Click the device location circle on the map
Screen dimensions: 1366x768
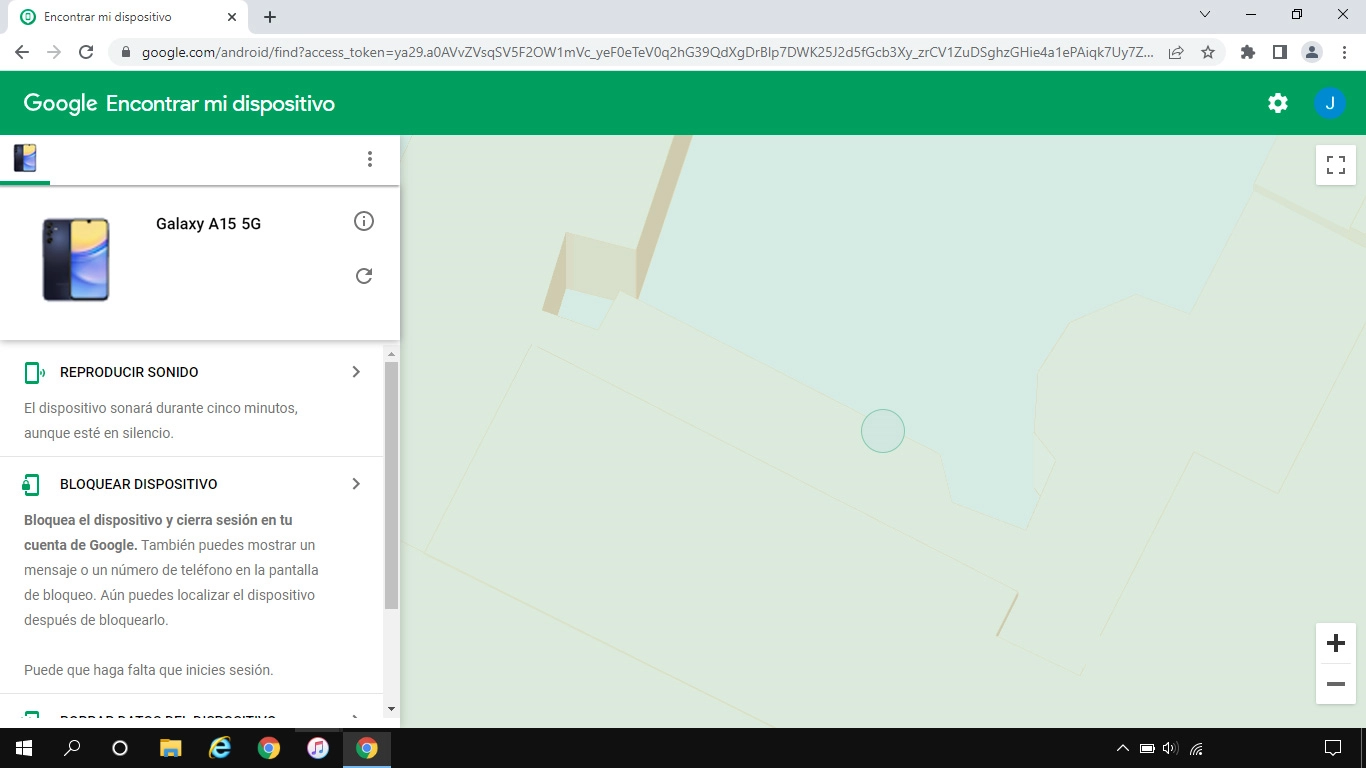882,430
